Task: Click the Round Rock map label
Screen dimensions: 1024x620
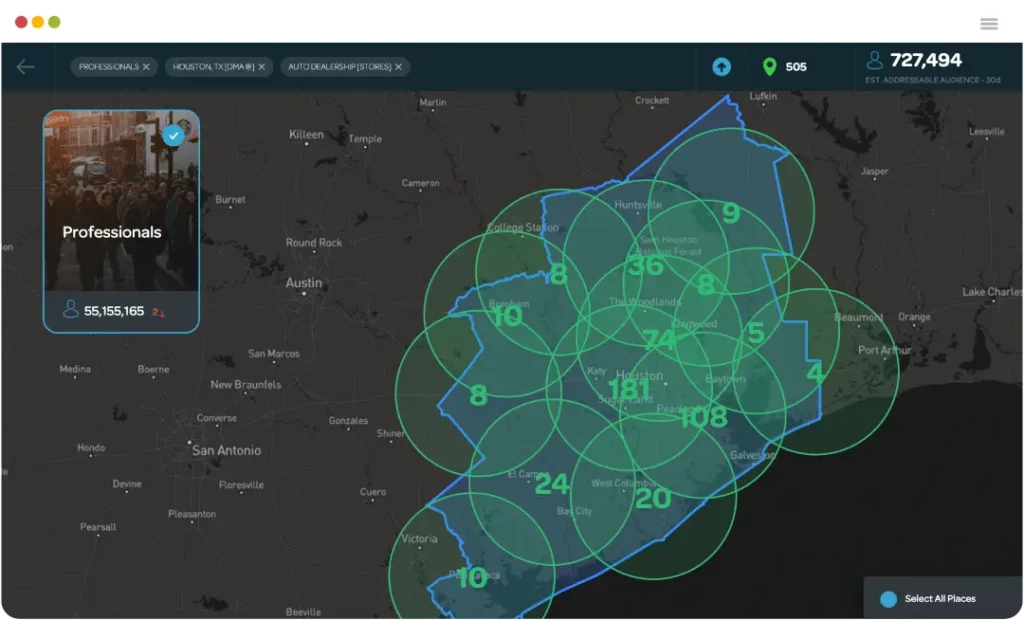Action: coord(313,242)
